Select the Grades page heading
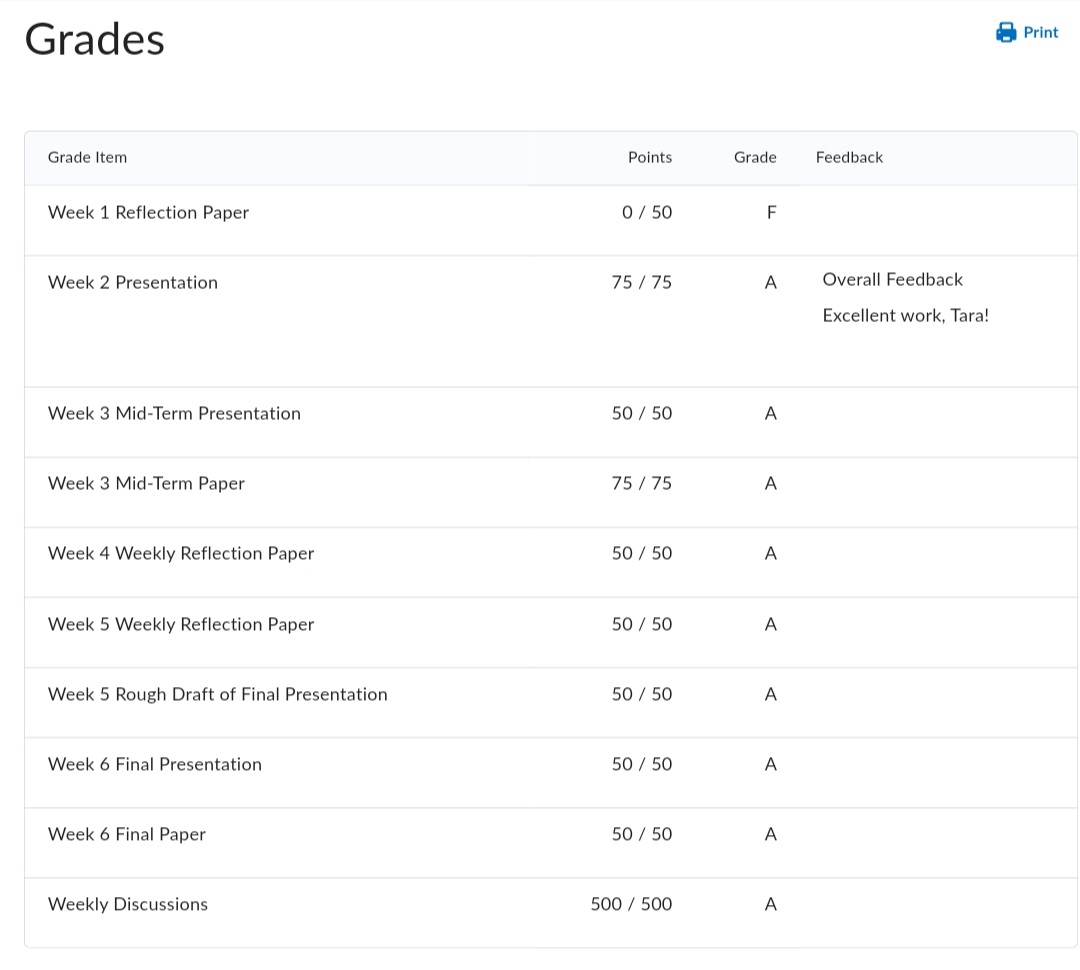This screenshot has width=1080, height=970. pyautogui.click(x=94, y=40)
